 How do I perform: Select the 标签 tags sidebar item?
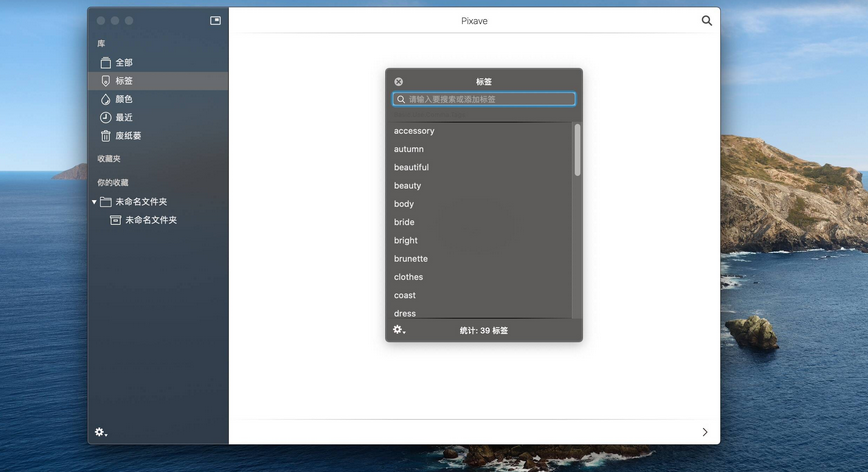click(123, 81)
